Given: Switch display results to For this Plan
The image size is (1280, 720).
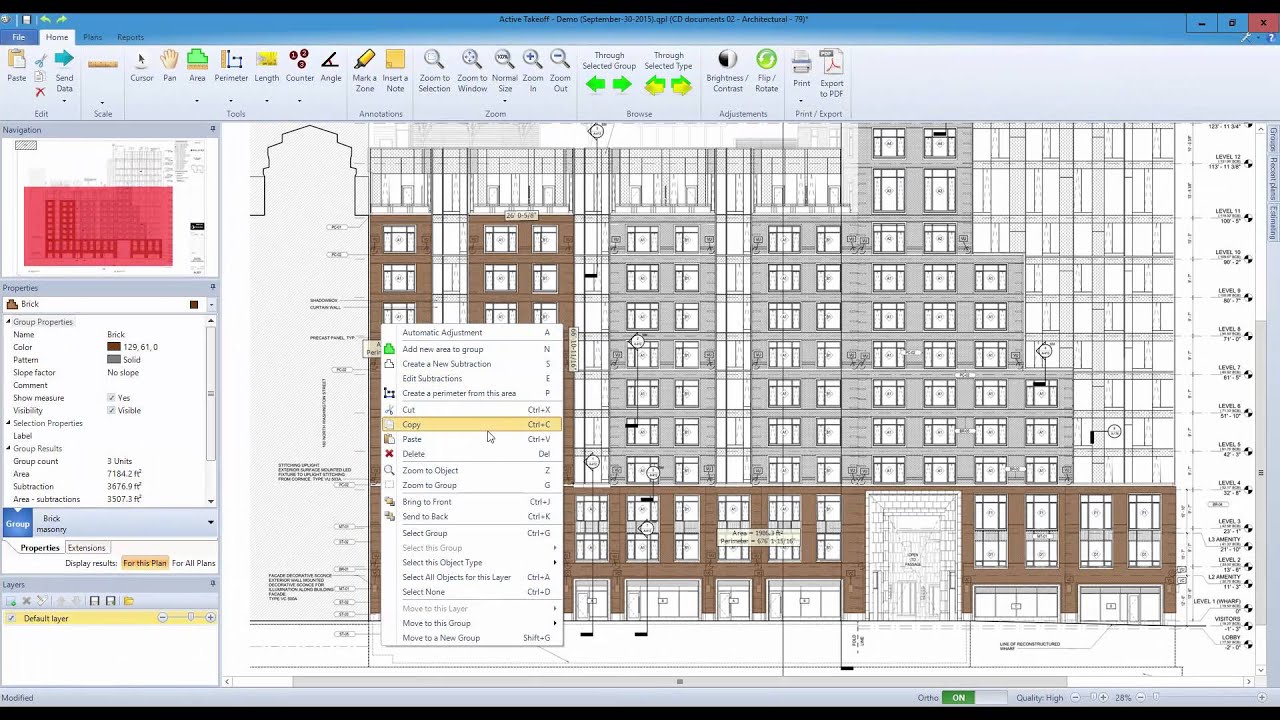Looking at the screenshot, I should [145, 563].
